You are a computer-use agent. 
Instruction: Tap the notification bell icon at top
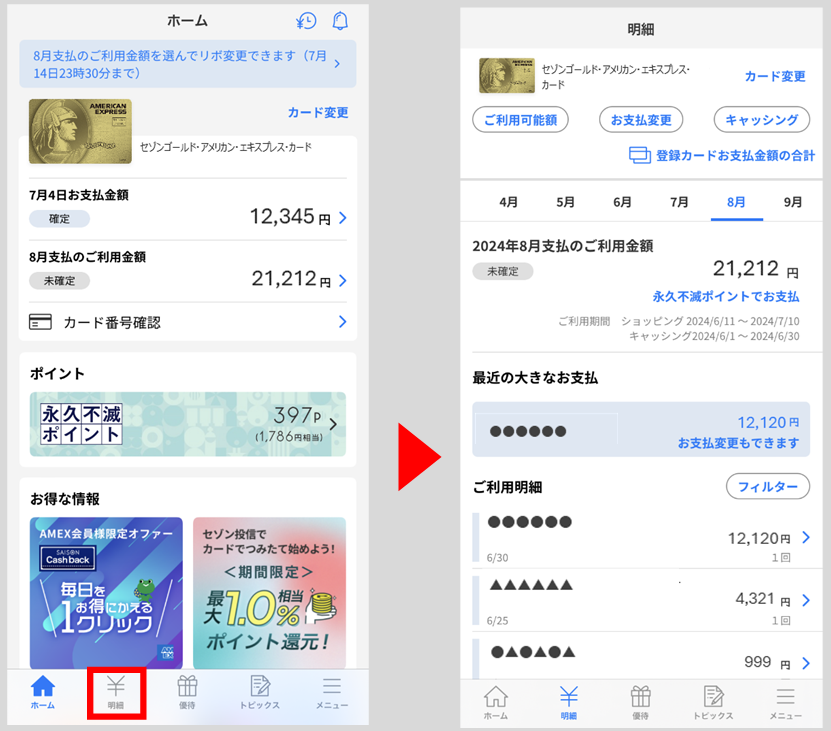pyautogui.click(x=340, y=20)
